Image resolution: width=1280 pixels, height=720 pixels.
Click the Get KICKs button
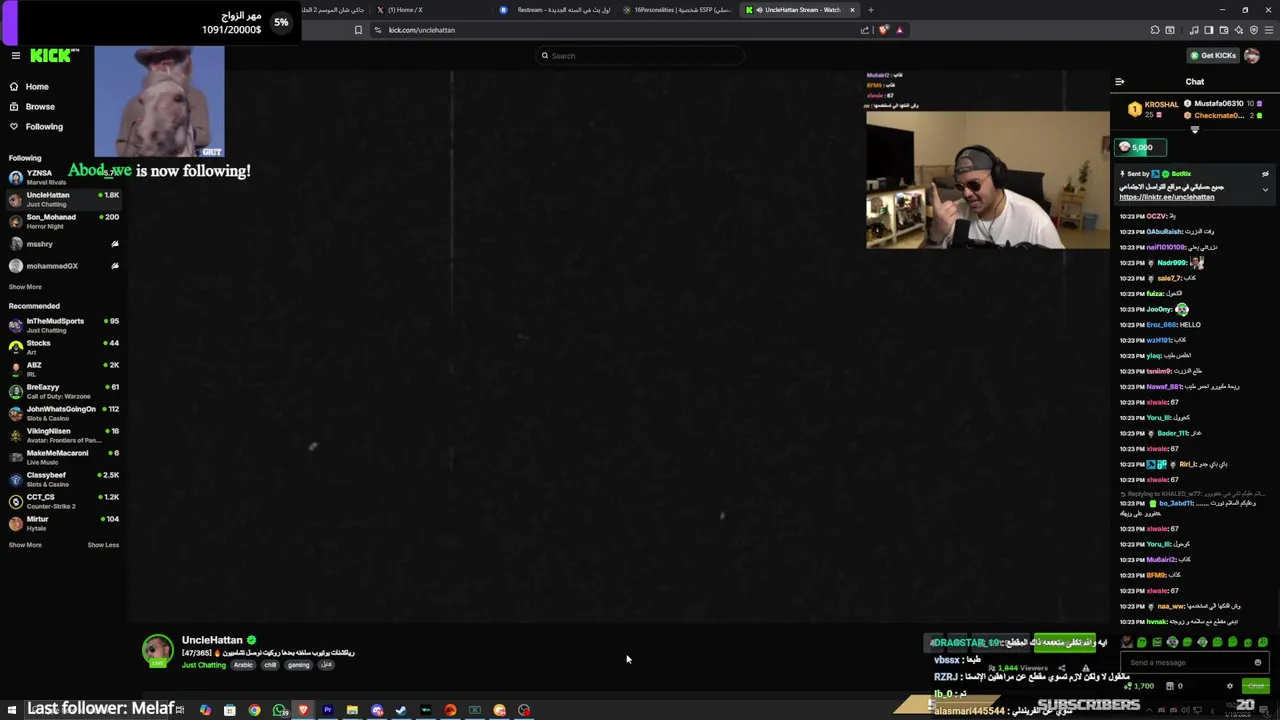(1213, 56)
